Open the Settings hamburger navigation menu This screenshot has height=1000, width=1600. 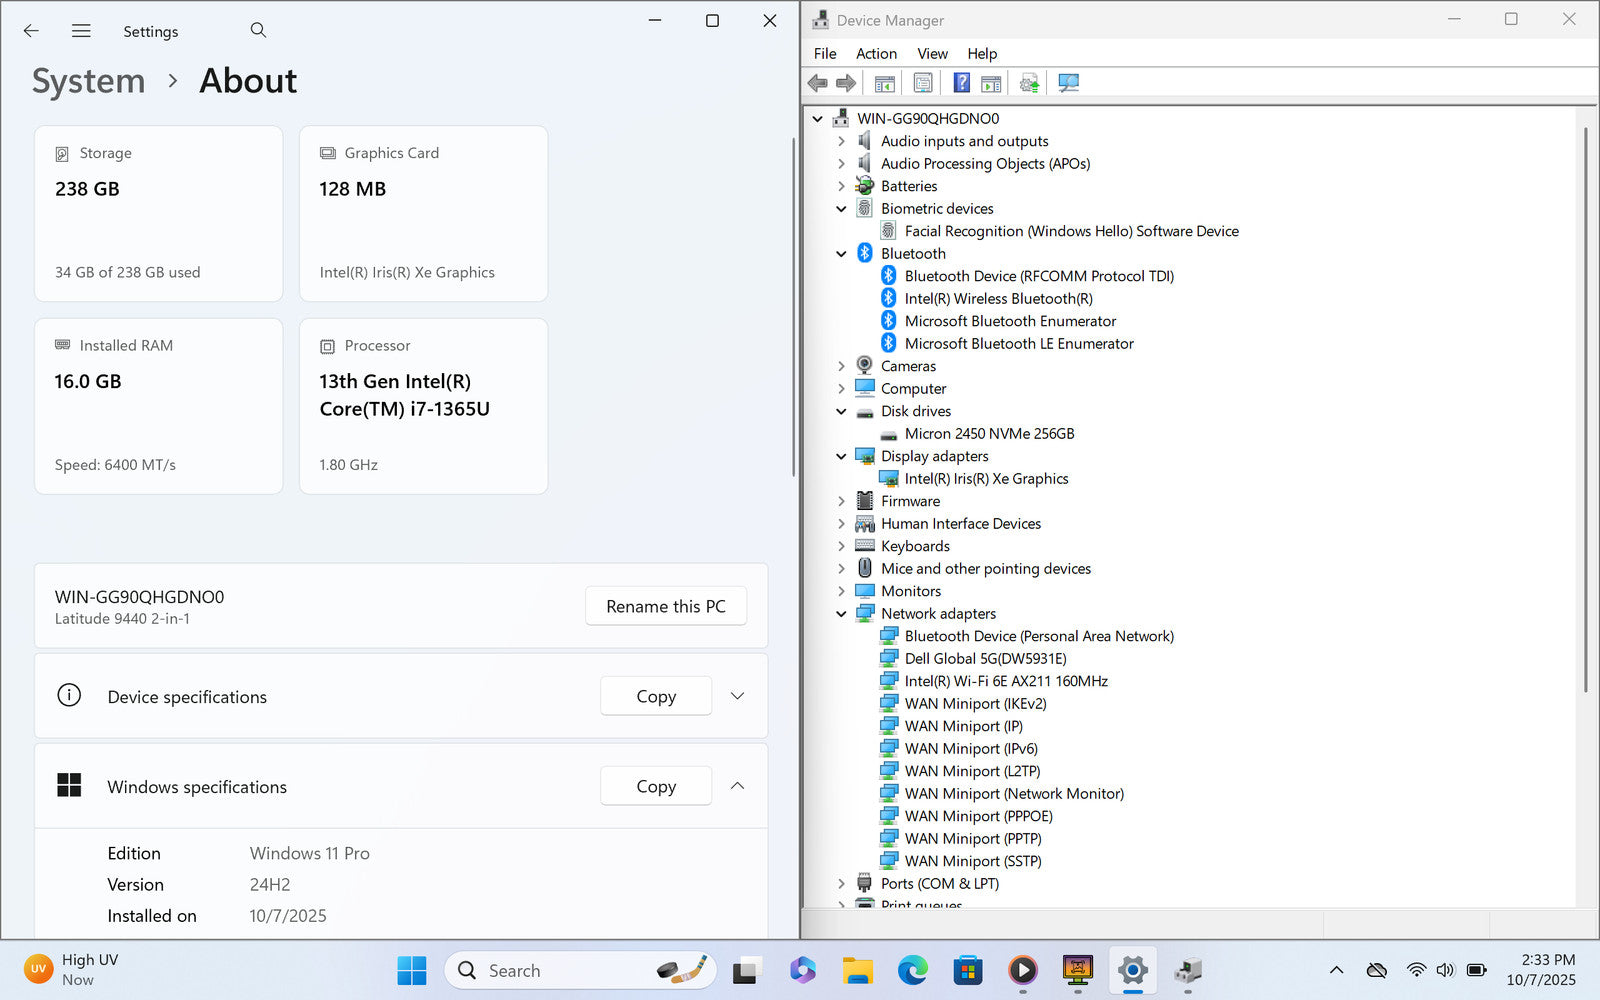click(x=81, y=31)
